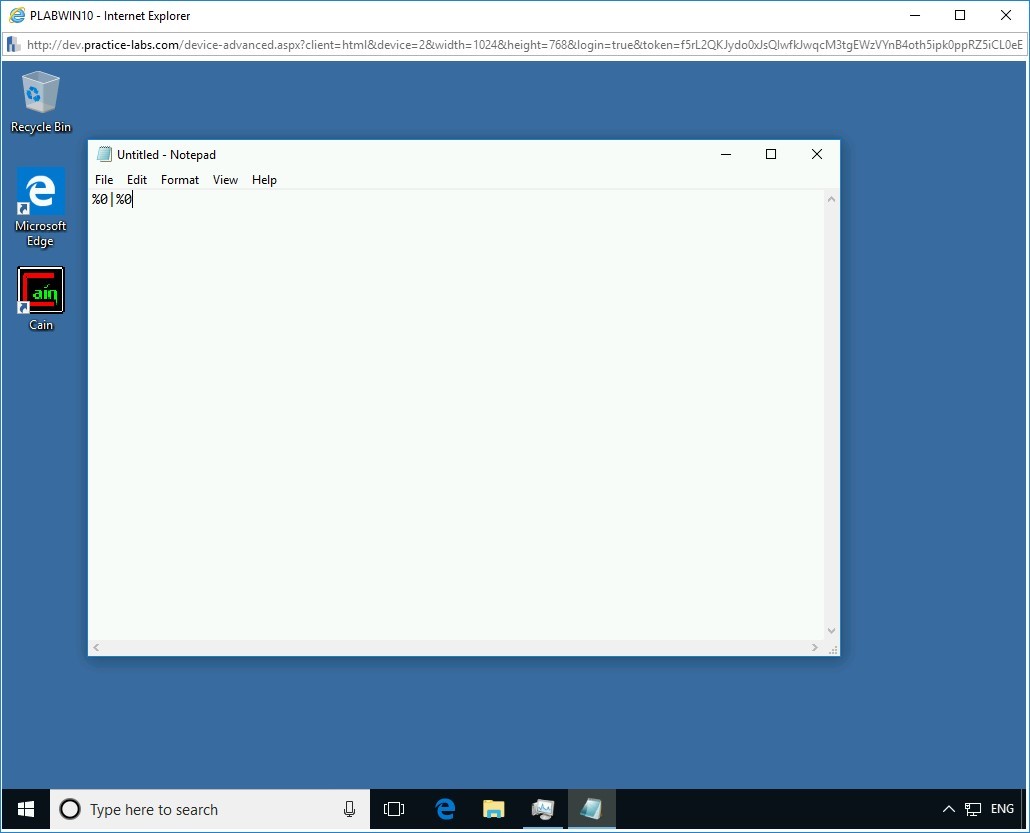Launch Edge from the taskbar
The image size is (1030, 833).
point(443,809)
